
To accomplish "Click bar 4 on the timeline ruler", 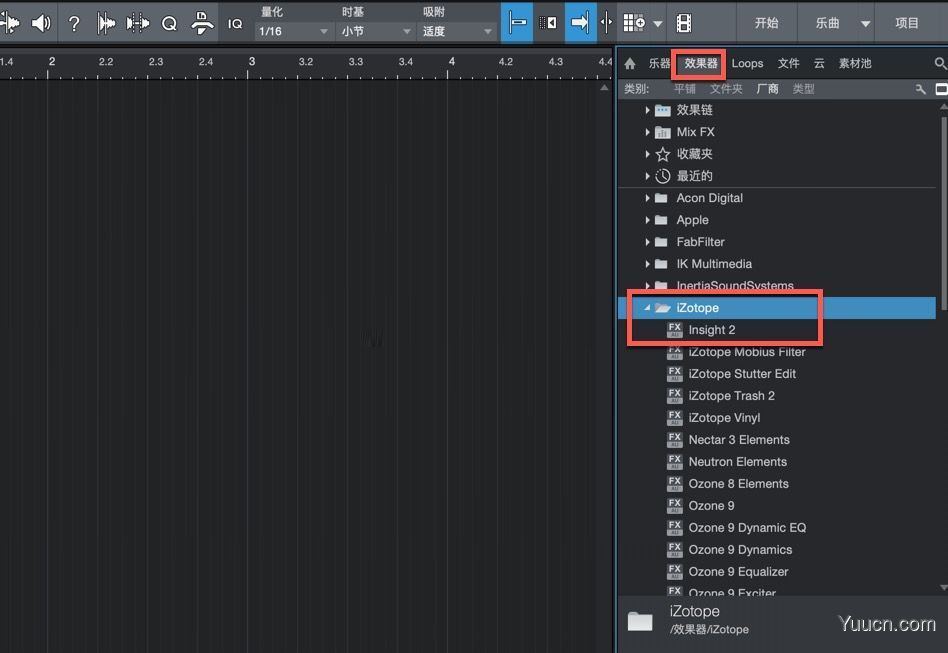I will coord(452,61).
